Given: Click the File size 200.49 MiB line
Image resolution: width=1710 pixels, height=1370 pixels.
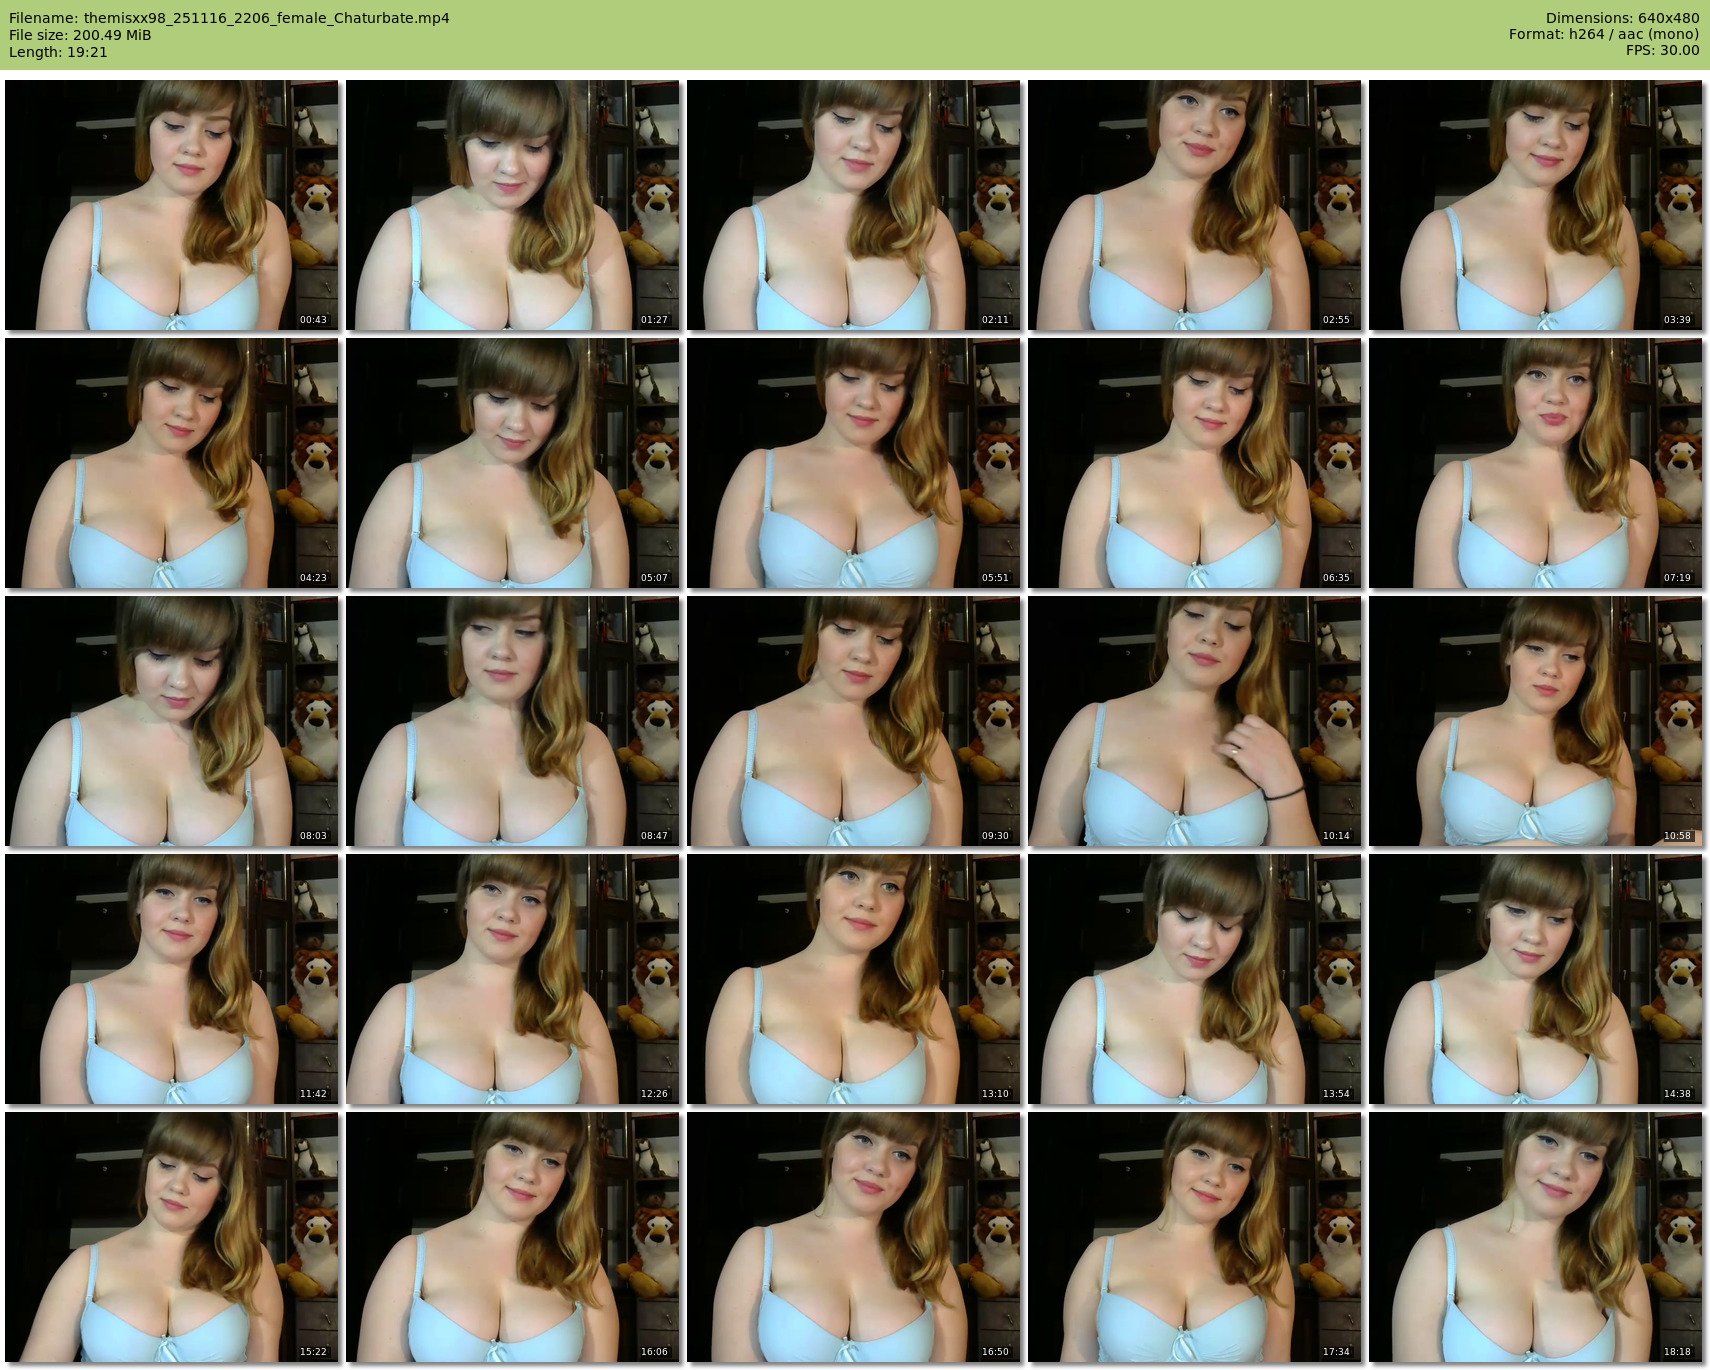Looking at the screenshot, I should pyautogui.click(x=80, y=35).
